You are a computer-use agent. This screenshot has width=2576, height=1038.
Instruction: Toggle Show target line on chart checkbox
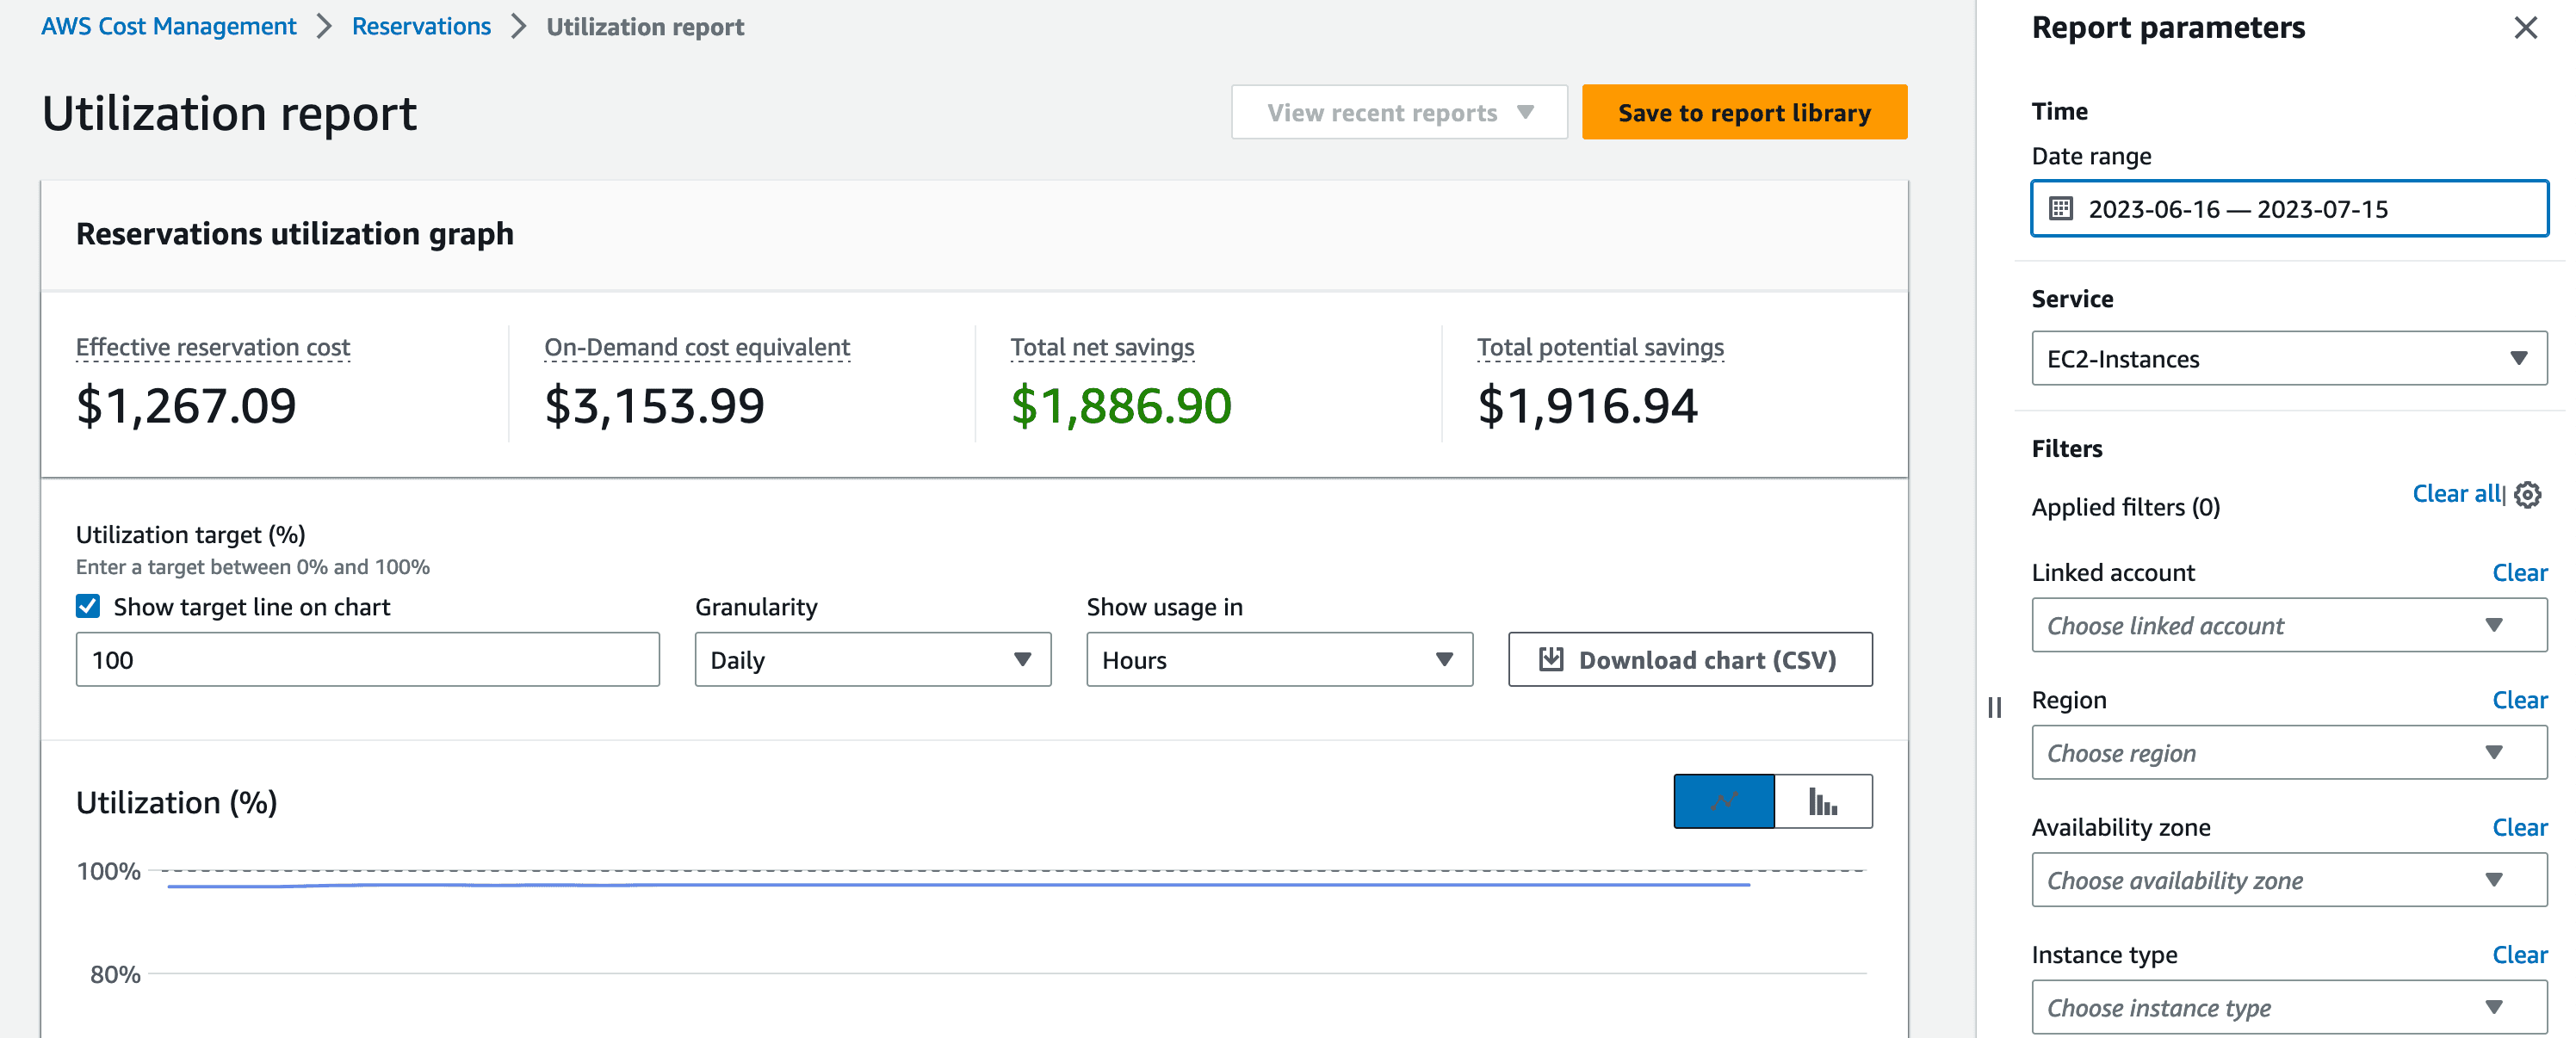[89, 606]
